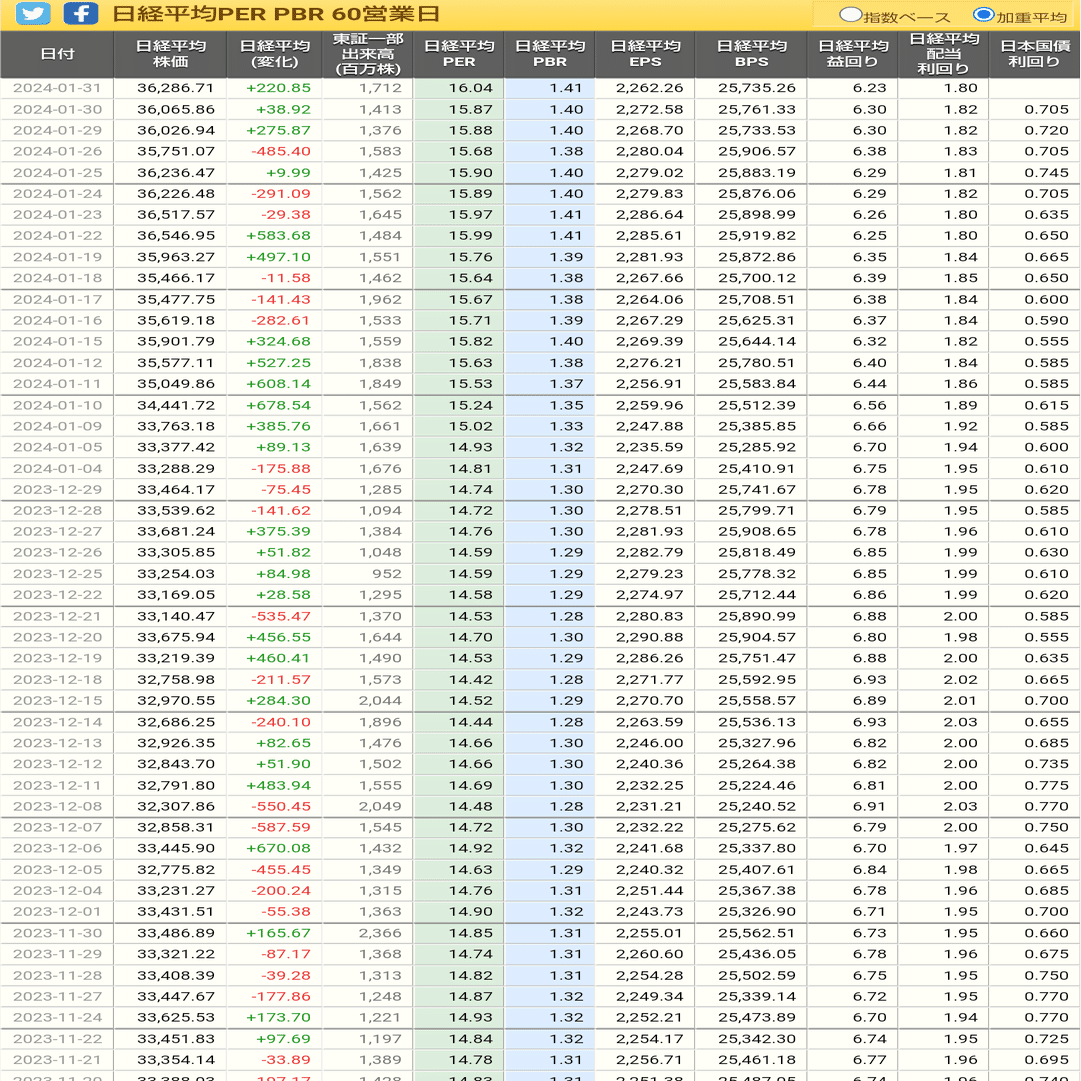The image size is (1081, 1081).
Task: Select date cell 2023-12-29
Action: tap(57, 489)
